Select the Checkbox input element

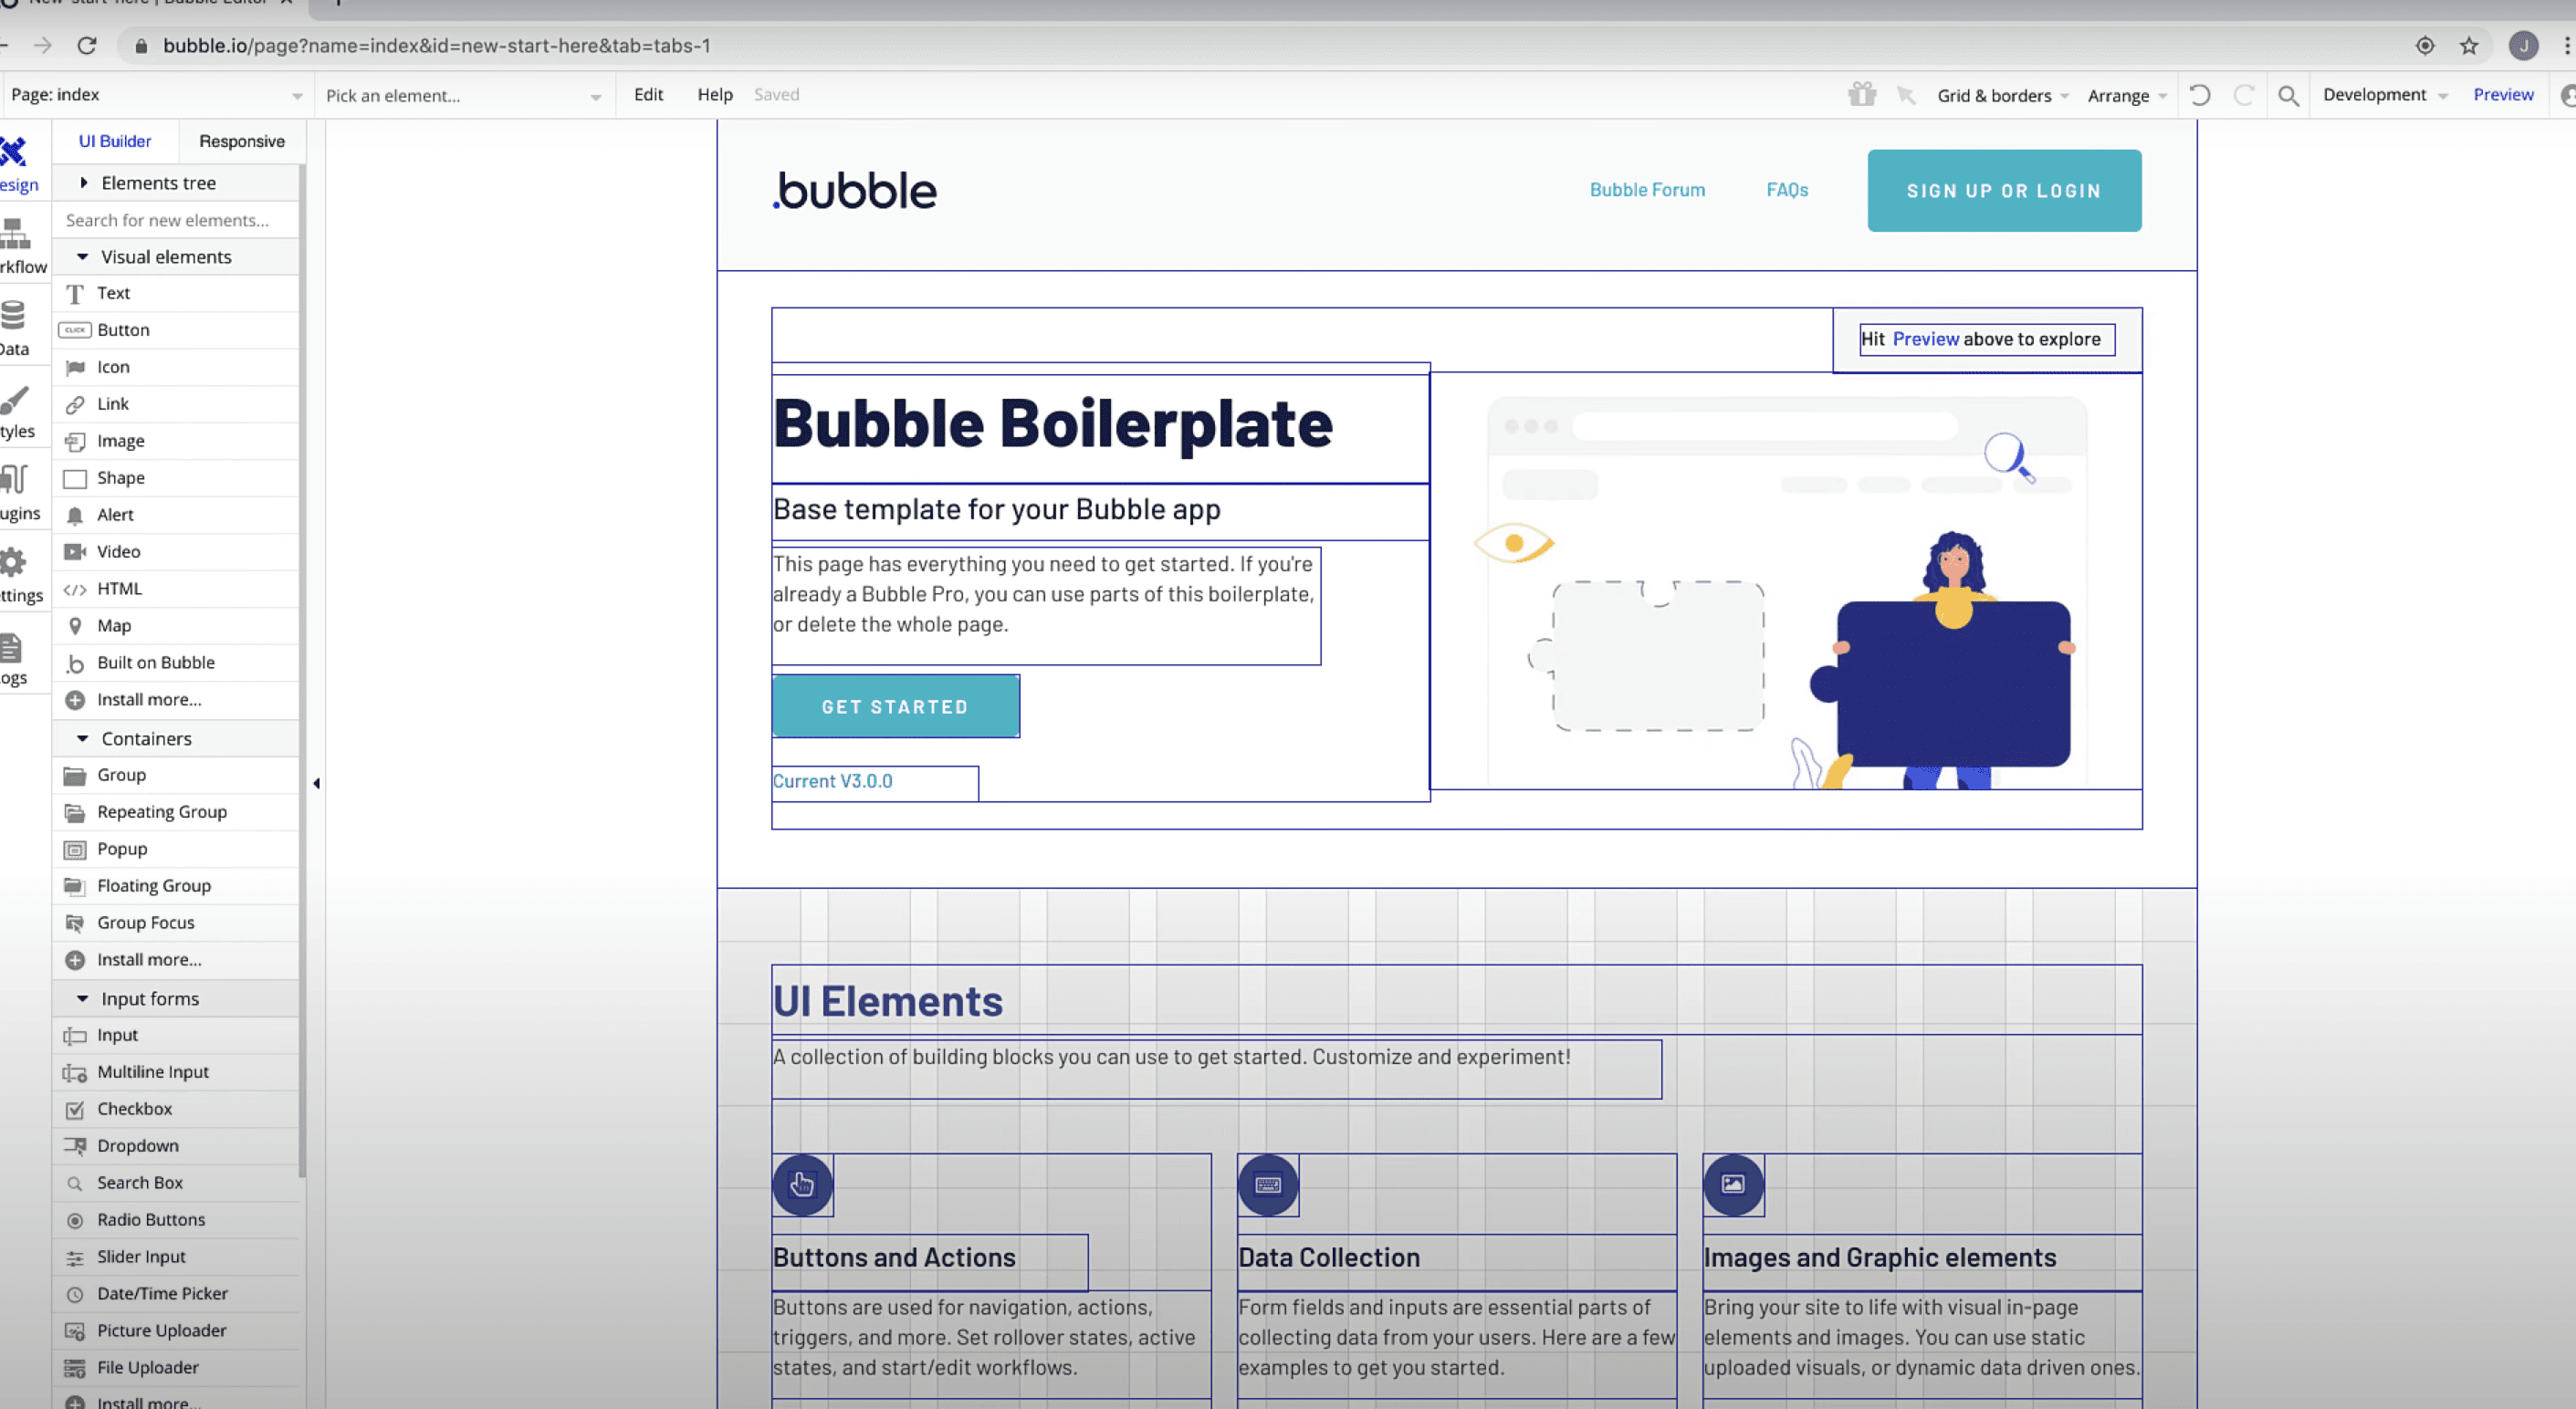coord(176,1109)
